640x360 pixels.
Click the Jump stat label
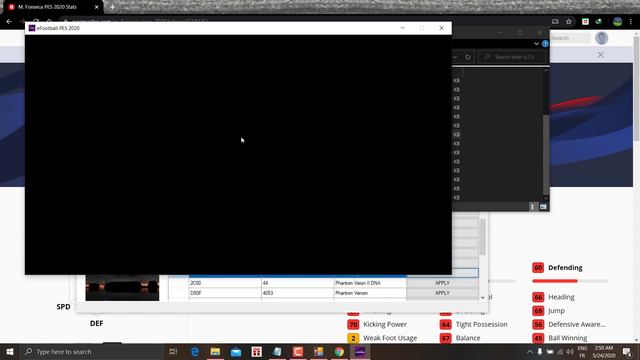pos(556,311)
